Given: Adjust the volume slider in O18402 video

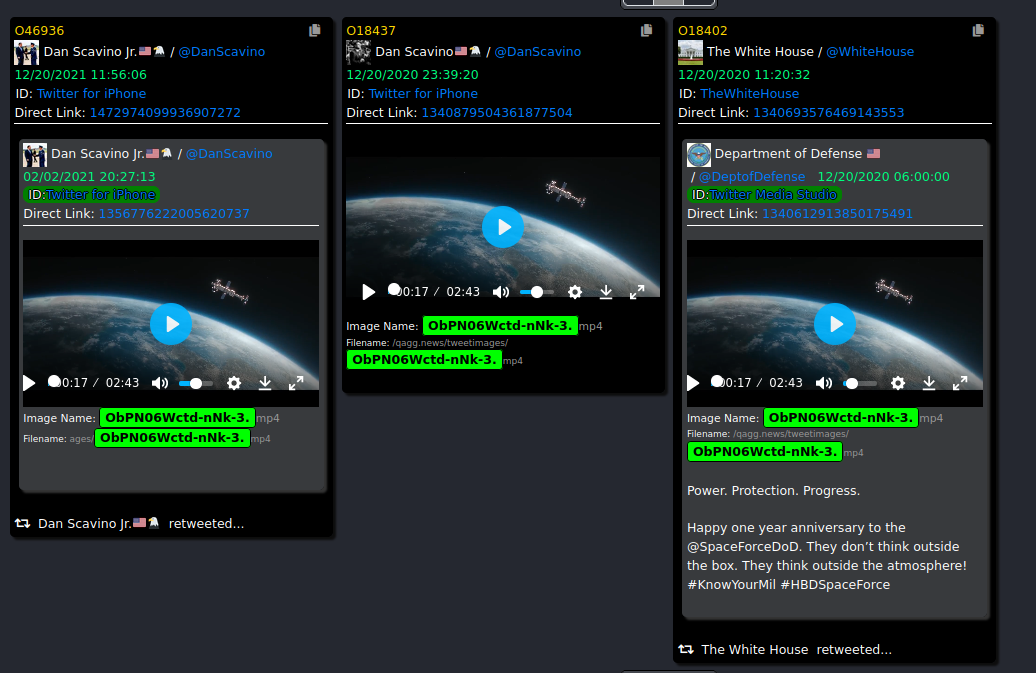Looking at the screenshot, I should (860, 384).
